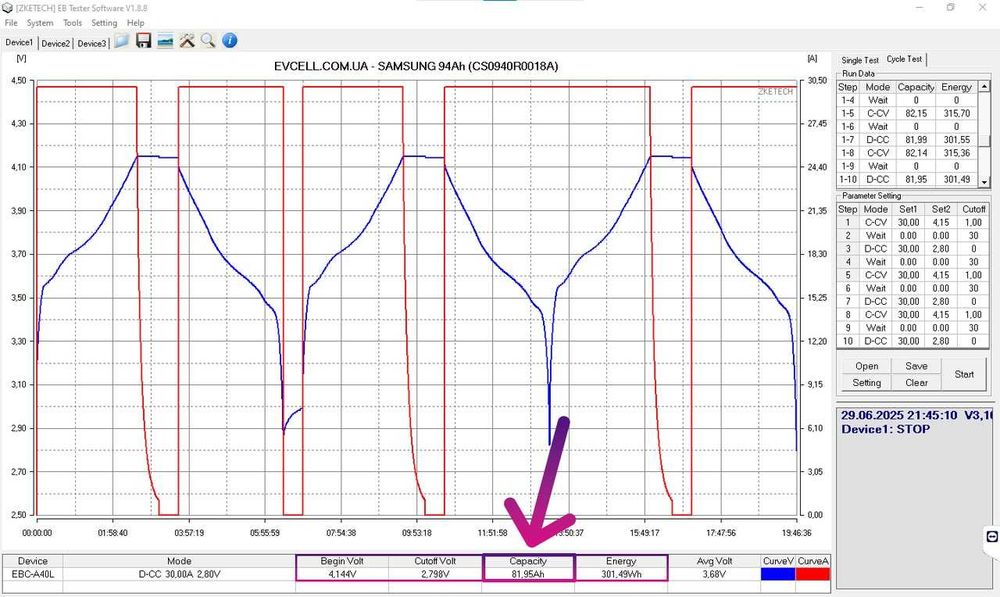Click the 2,798V Cutoff Volt value
The width and height of the screenshot is (1000, 597).
click(435, 574)
